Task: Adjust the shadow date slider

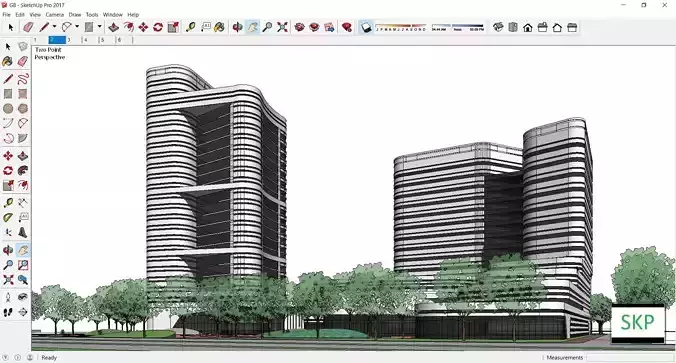Action: [x=401, y=28]
